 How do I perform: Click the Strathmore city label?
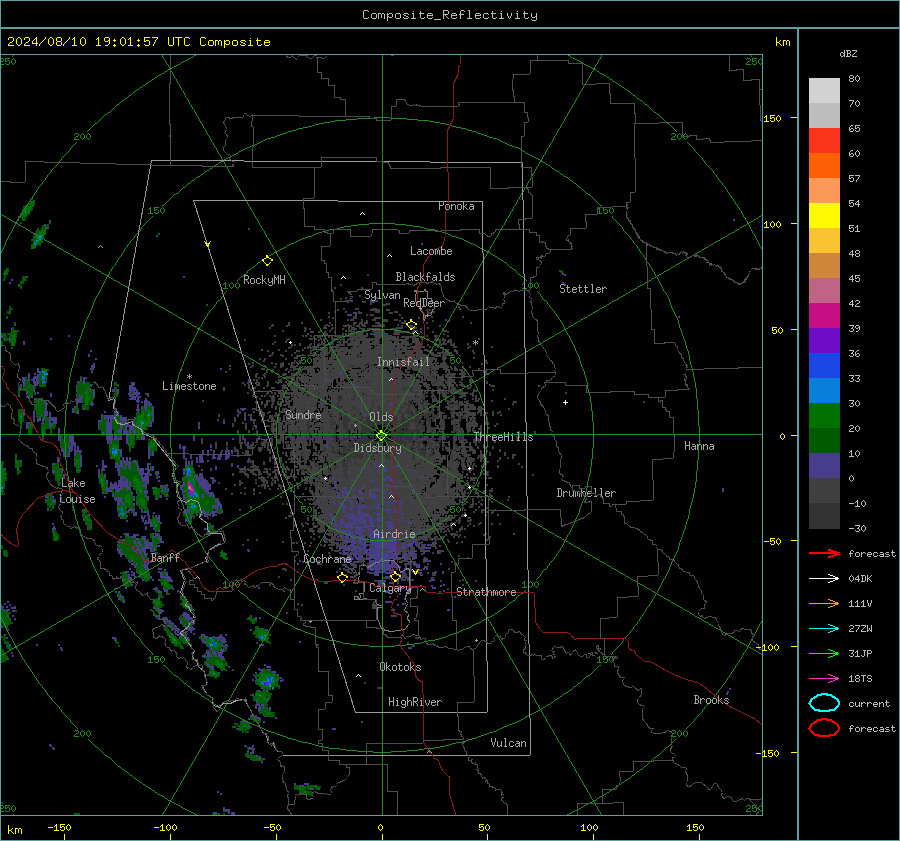click(486, 592)
